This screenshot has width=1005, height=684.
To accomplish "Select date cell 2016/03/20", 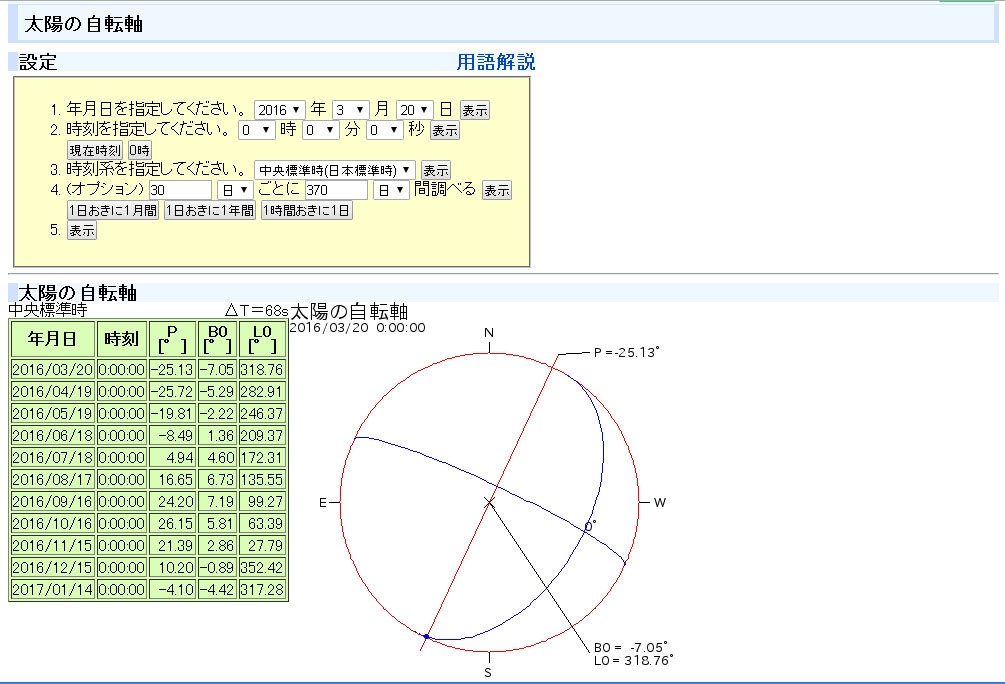I will click(x=53, y=369).
